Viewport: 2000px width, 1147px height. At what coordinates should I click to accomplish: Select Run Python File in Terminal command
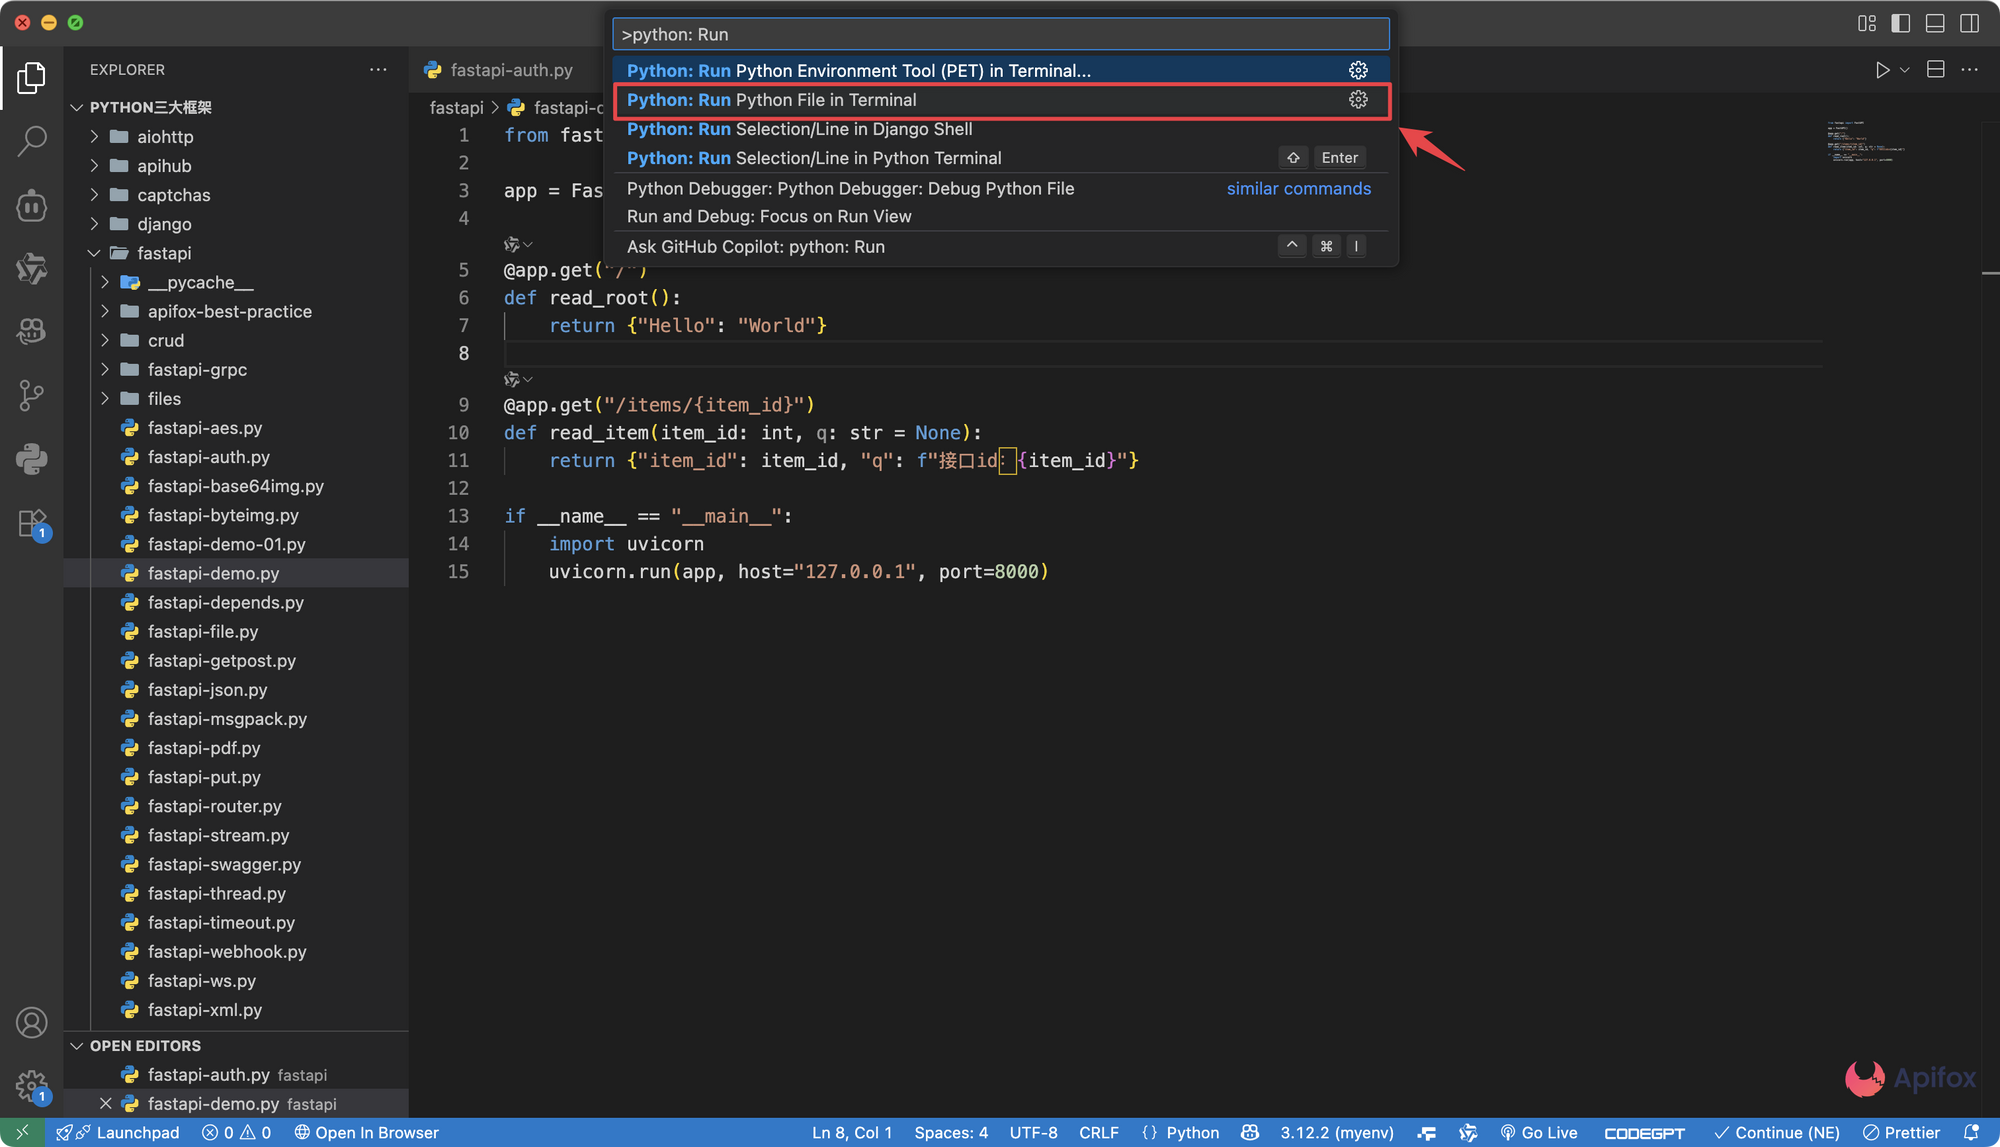tap(771, 100)
